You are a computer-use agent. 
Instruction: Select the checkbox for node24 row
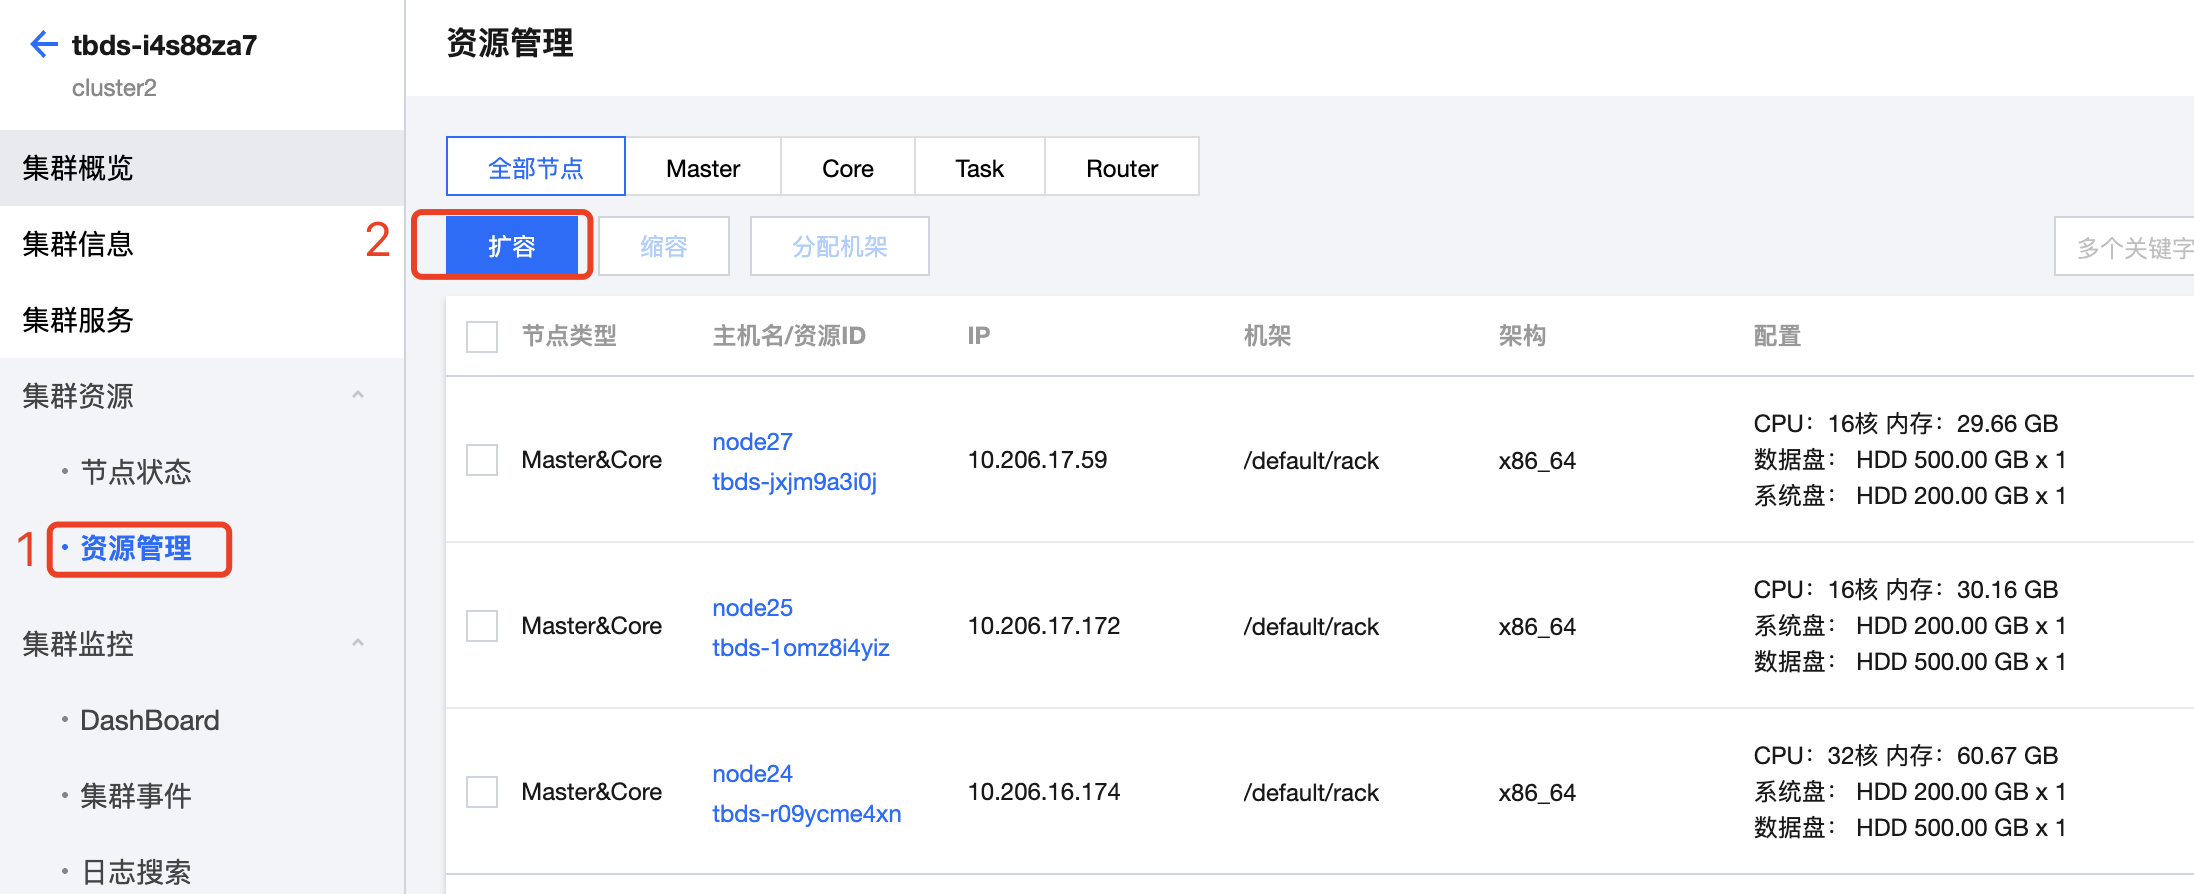pos(482,792)
